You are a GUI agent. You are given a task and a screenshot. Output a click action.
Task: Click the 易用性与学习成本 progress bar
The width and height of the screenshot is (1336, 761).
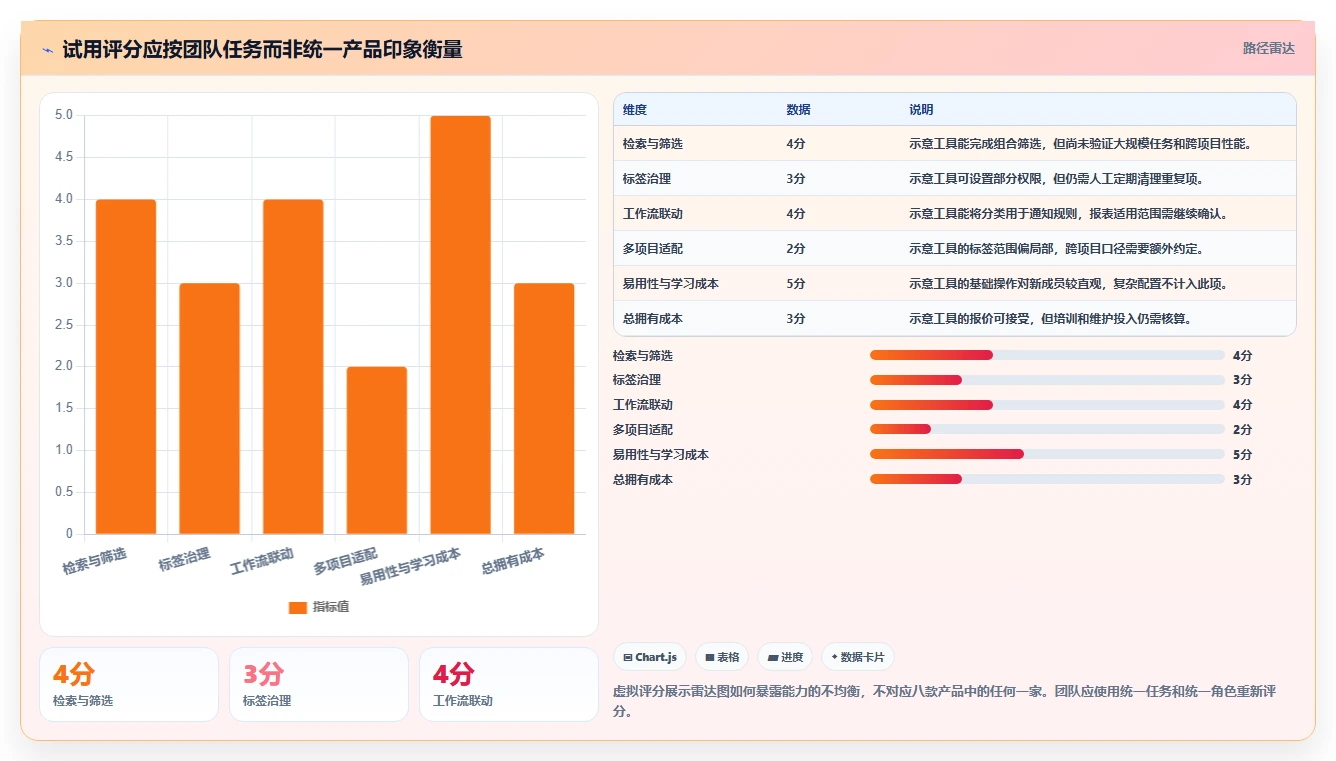click(x=1047, y=454)
